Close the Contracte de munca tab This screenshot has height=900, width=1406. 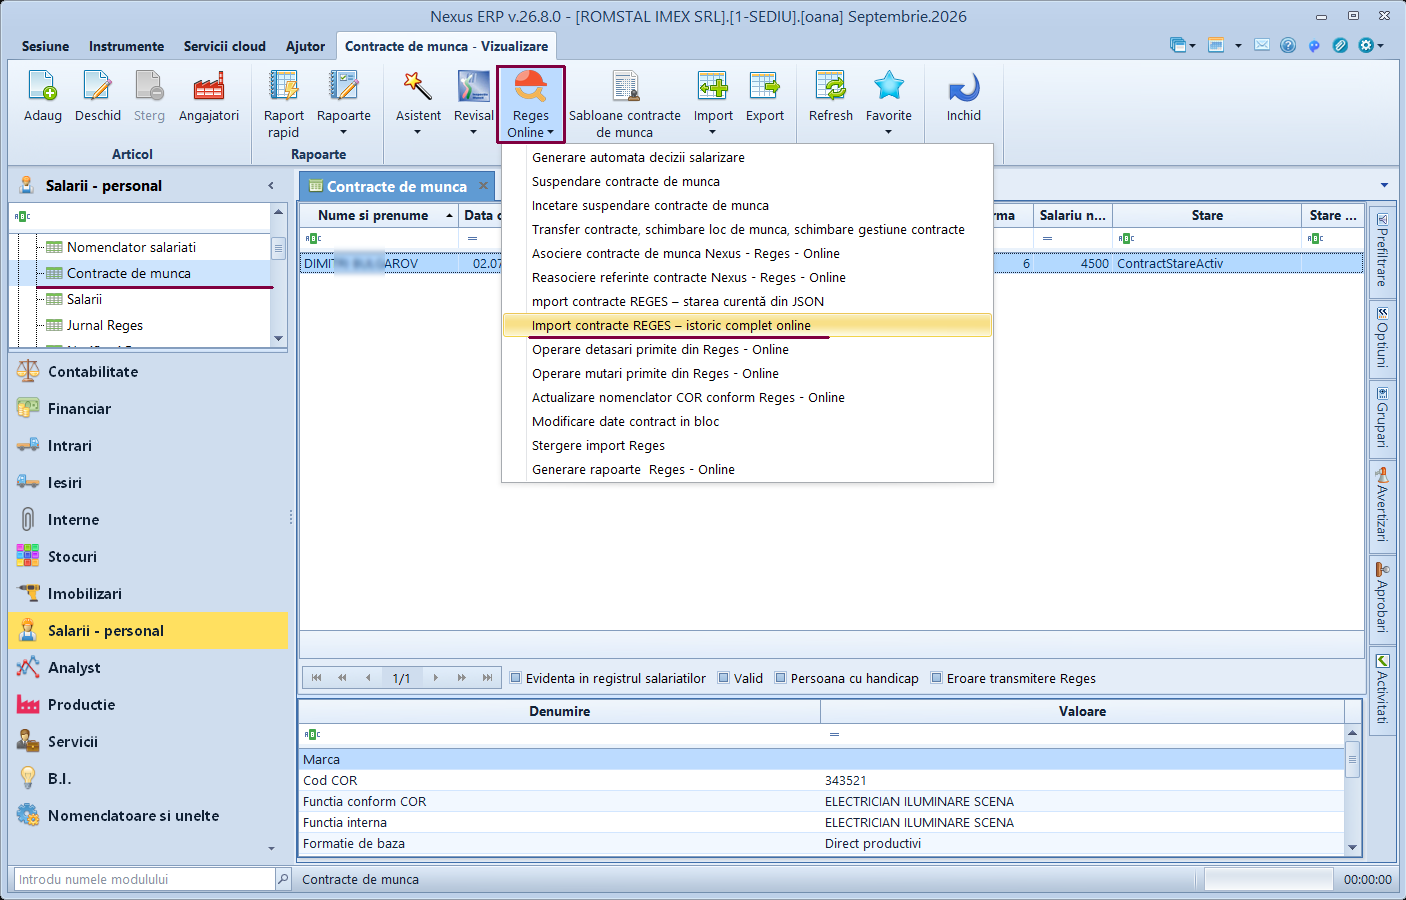484,185
